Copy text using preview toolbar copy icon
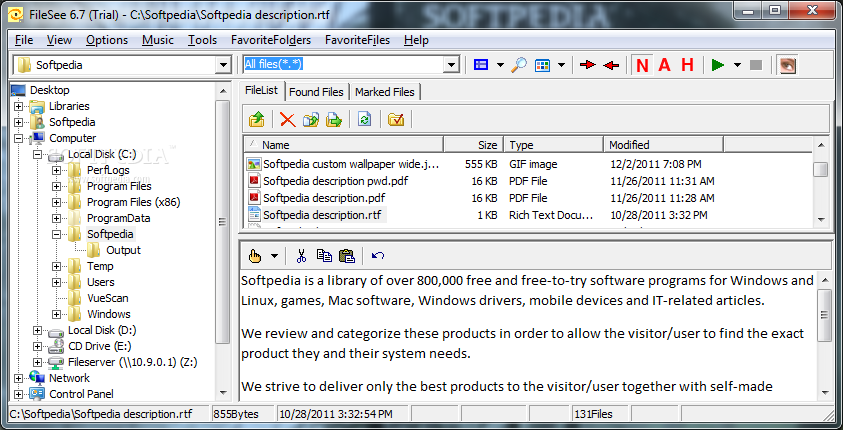843x430 pixels. coord(324,256)
